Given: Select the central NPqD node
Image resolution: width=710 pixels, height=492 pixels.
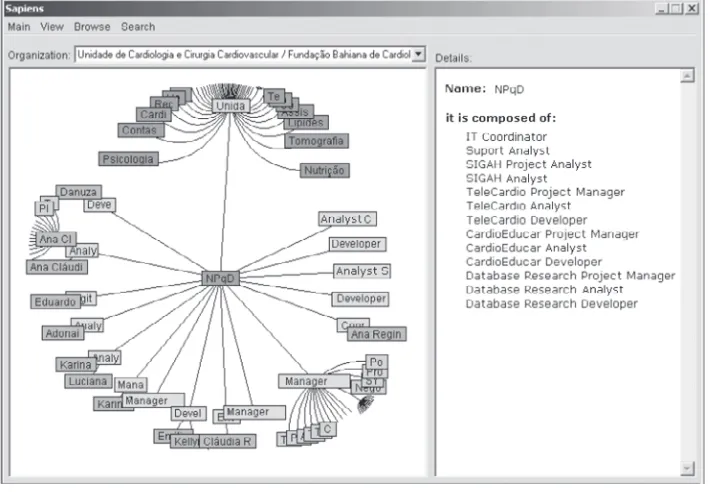Looking at the screenshot, I should click(x=220, y=278).
